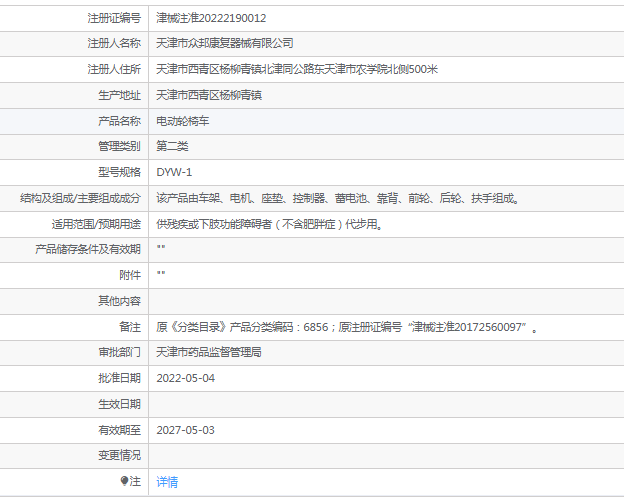Image resolution: width=624 pixels, height=503 pixels.
Task: Select registration number 津械注准20222190012
Action: click(x=211, y=18)
